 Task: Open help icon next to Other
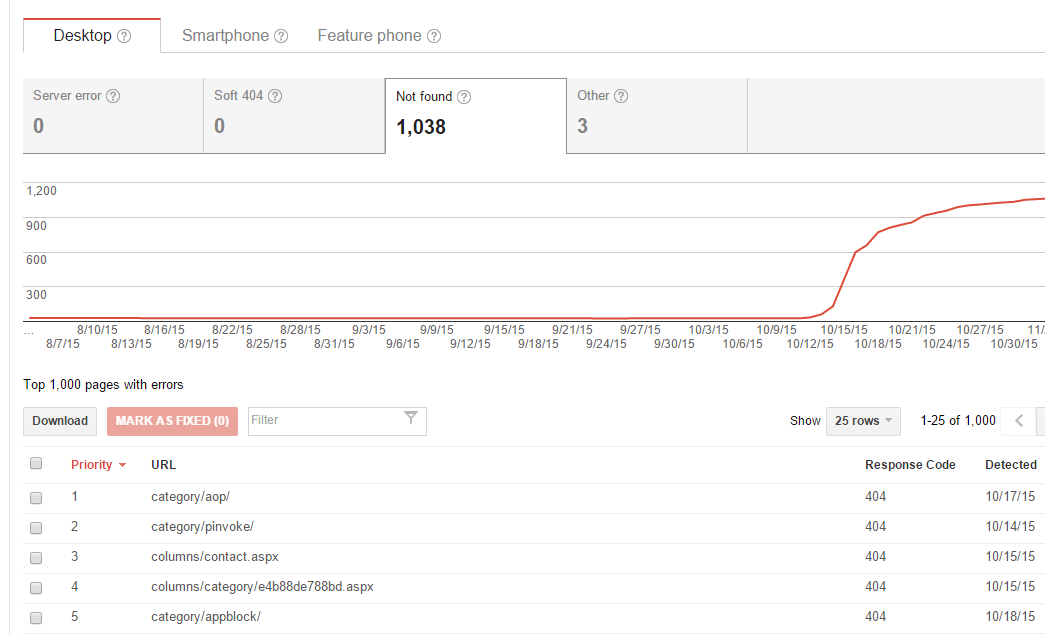621,96
